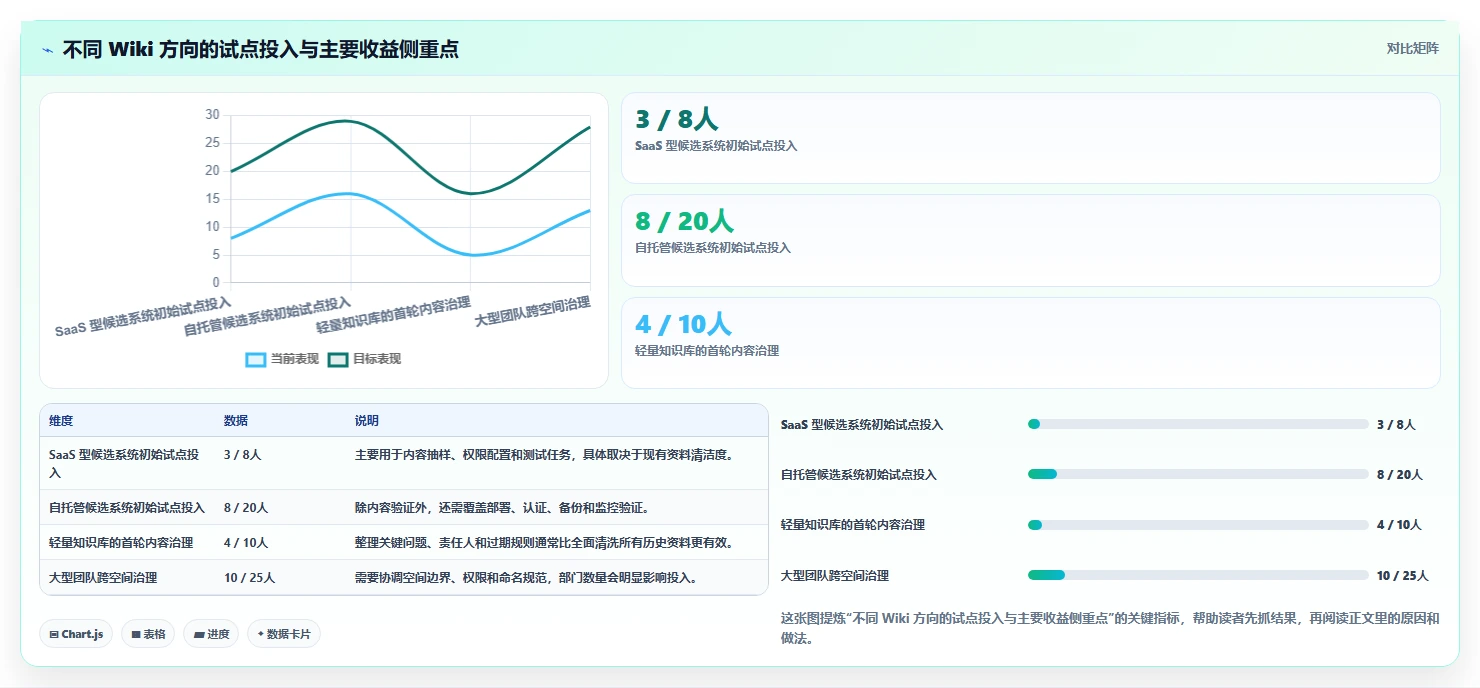Click the Chart.js tag
The width and height of the screenshot is (1480, 688).
tap(76, 634)
